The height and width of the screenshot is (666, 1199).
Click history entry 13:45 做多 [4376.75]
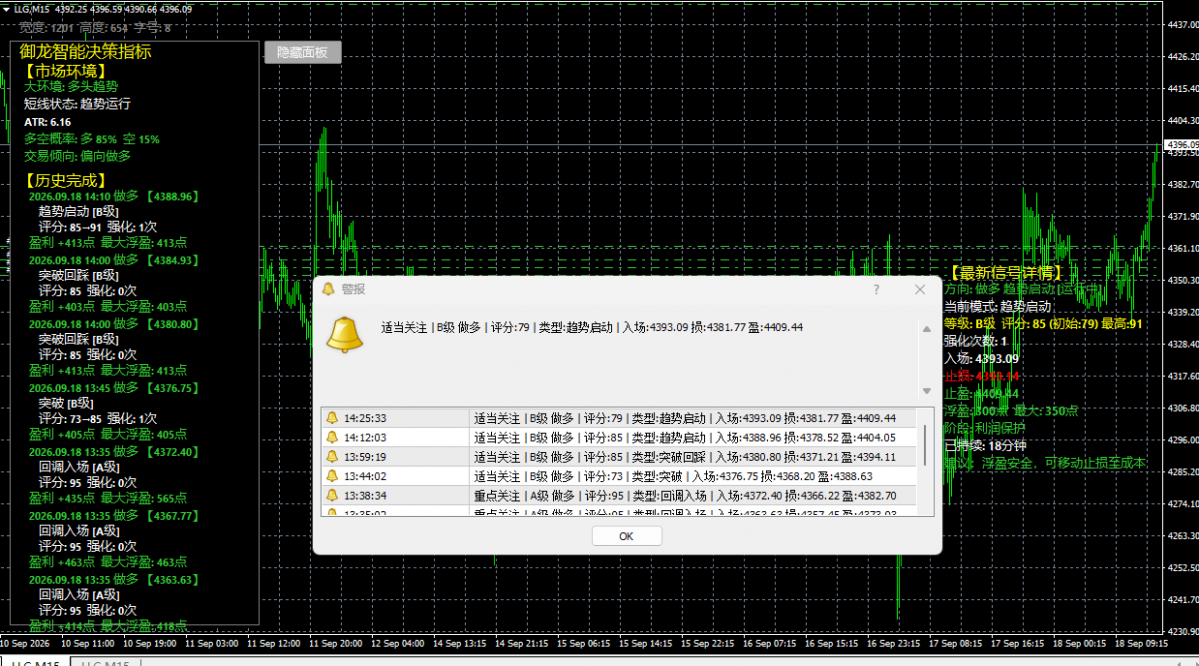click(x=113, y=388)
